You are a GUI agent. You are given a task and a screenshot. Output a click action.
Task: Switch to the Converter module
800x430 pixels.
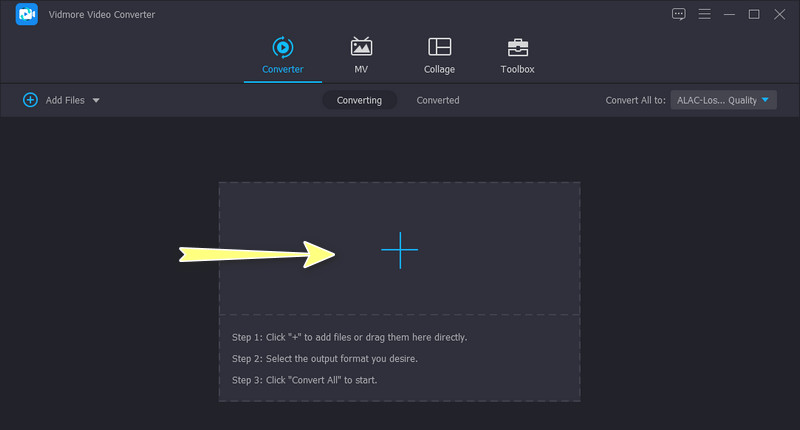point(283,55)
